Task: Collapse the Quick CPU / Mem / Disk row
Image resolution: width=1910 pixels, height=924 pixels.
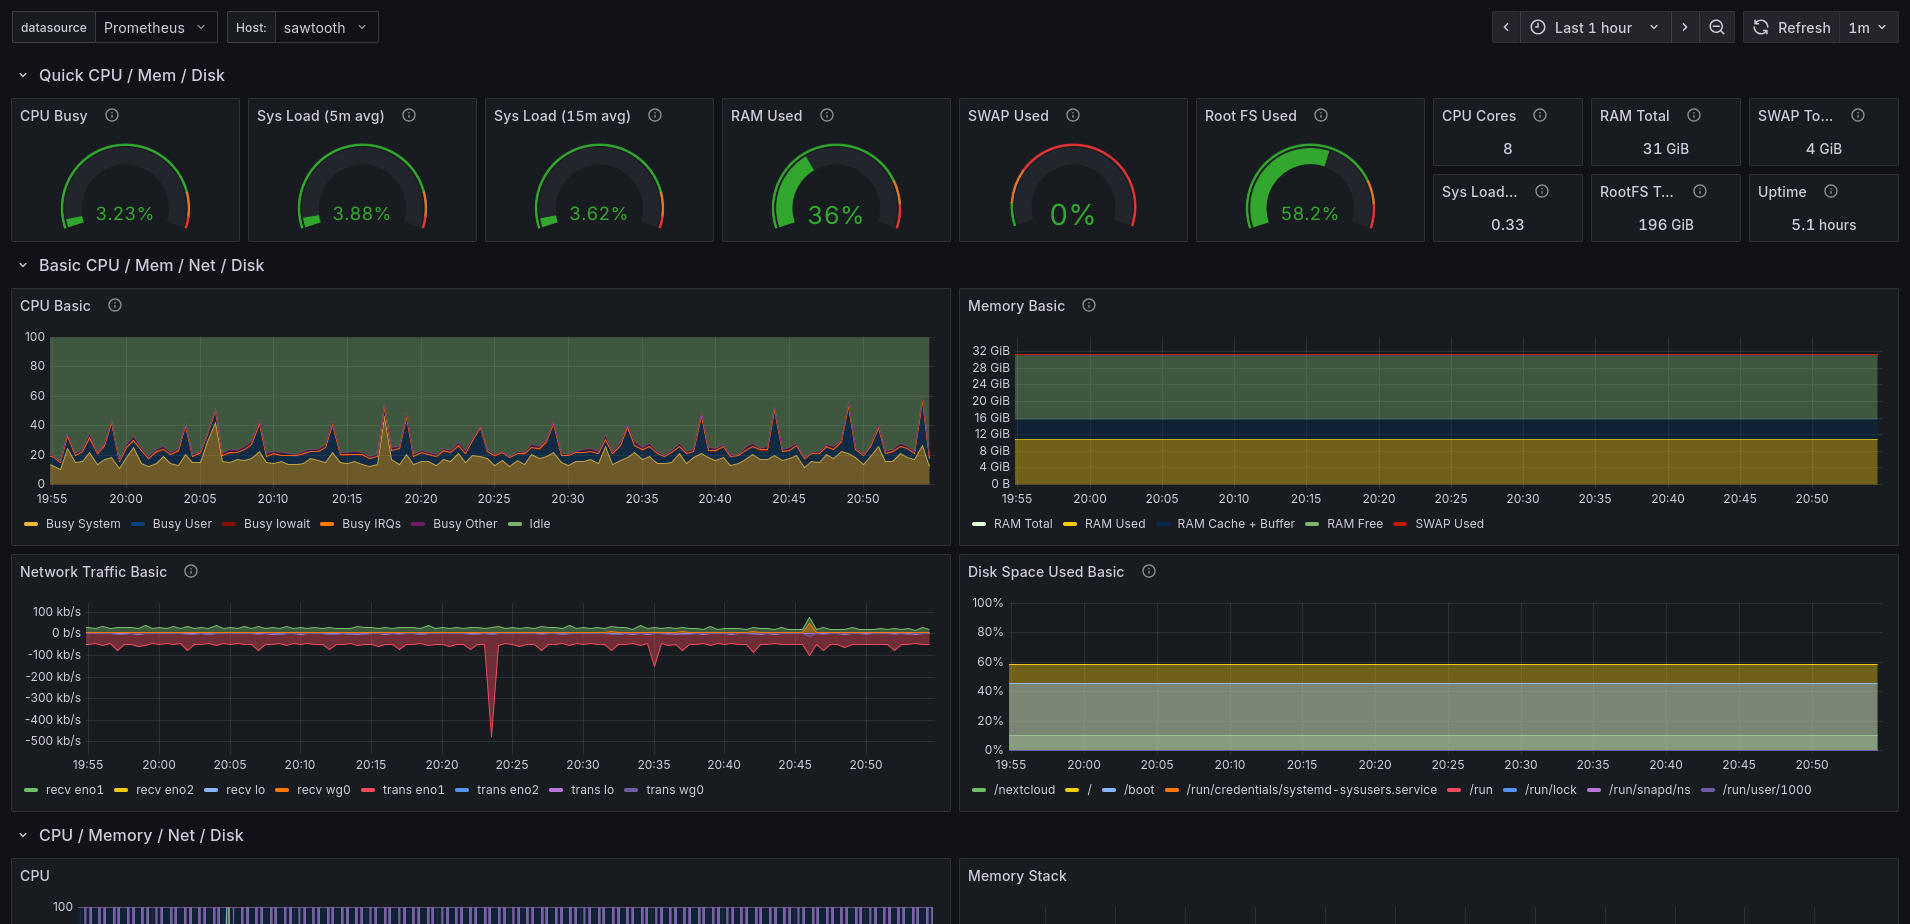Action: click(x=23, y=76)
